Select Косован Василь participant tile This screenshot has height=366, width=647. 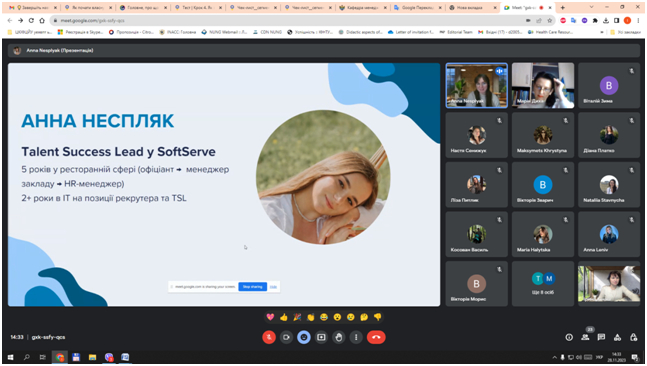(x=477, y=234)
